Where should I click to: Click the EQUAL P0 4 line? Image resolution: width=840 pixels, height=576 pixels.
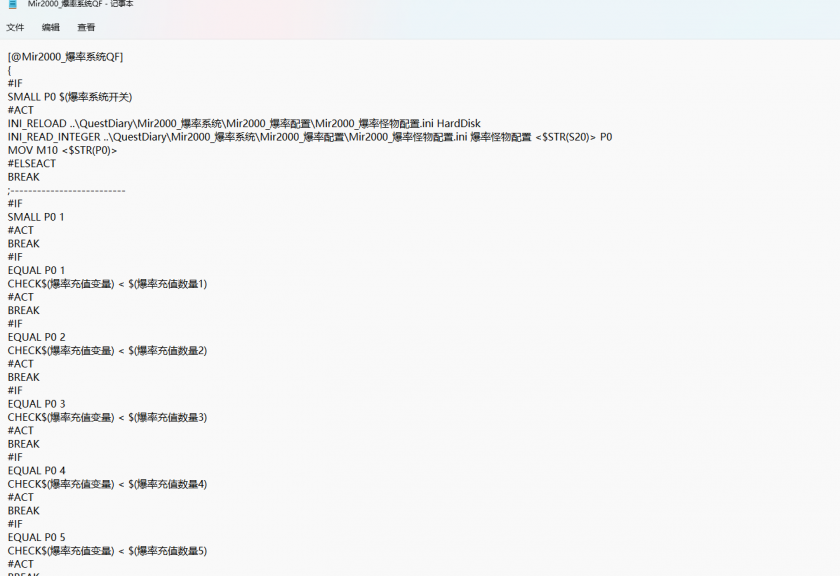click(x=36, y=470)
